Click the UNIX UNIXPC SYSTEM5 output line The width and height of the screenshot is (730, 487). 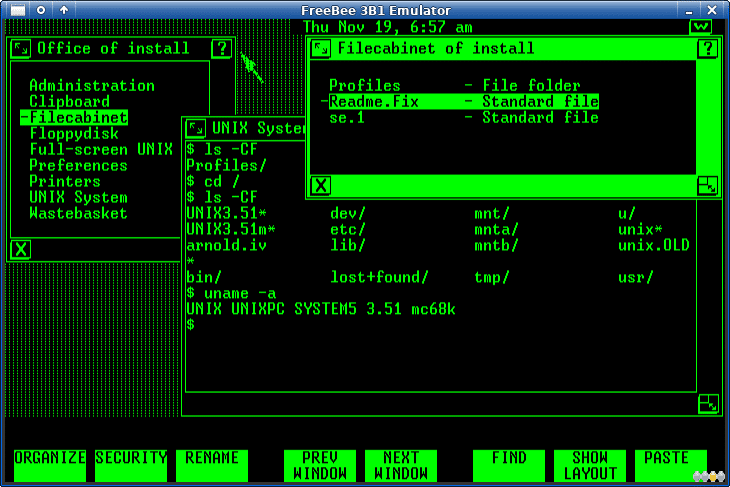click(321, 309)
